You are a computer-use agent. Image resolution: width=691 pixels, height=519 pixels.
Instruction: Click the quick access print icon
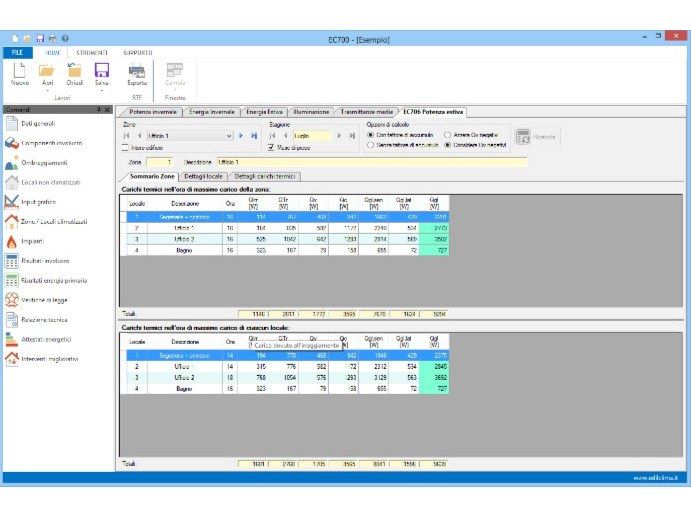point(52,39)
